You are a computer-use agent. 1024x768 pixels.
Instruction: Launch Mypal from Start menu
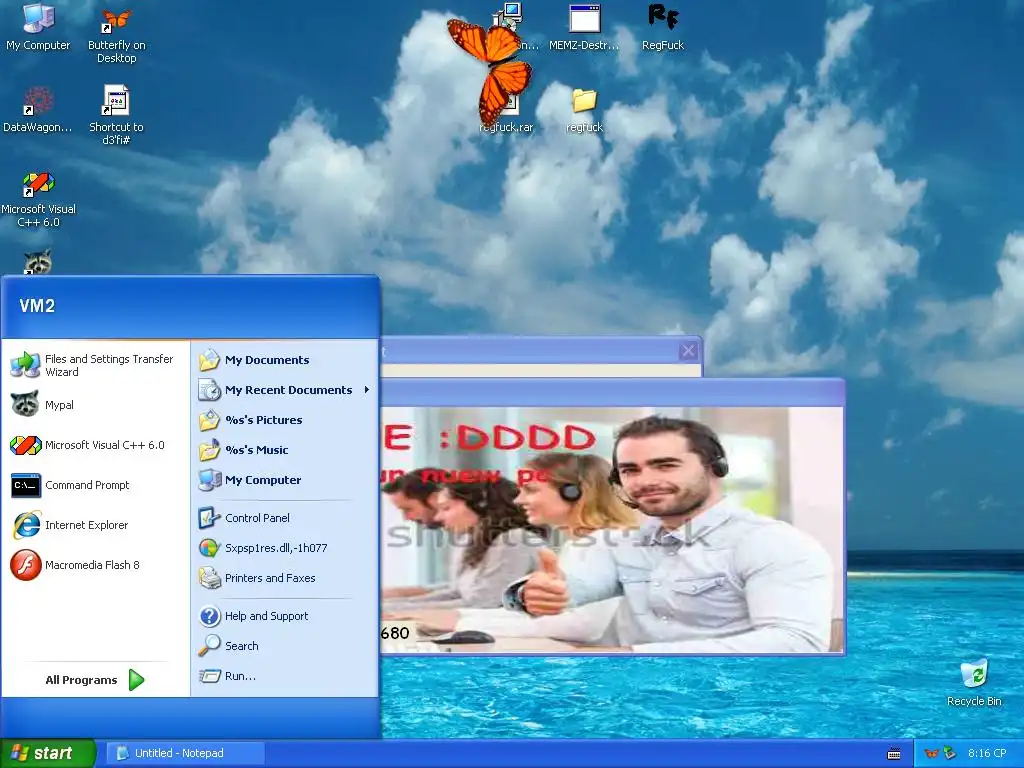point(95,405)
